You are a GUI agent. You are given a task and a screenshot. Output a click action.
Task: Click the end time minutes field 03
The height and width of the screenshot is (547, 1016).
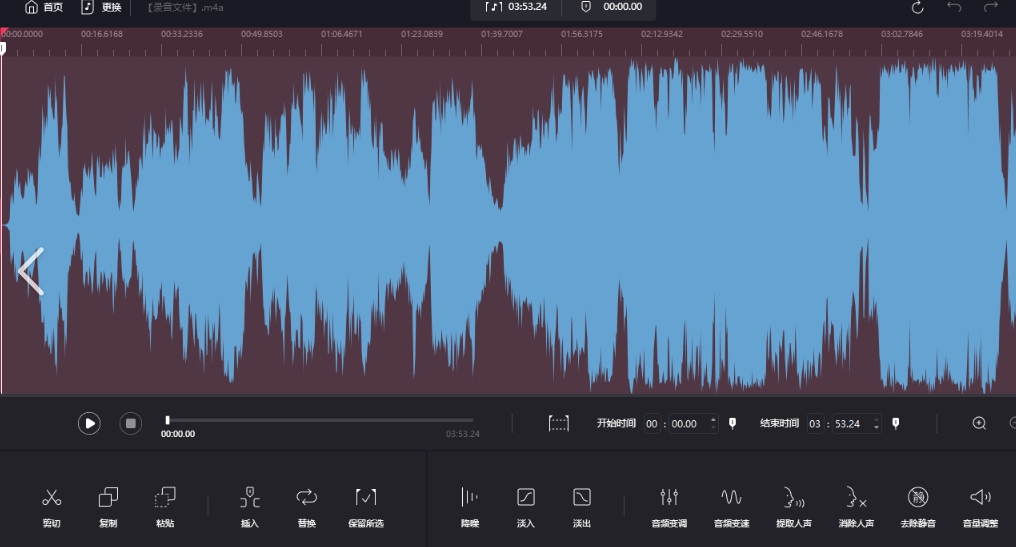click(x=815, y=424)
